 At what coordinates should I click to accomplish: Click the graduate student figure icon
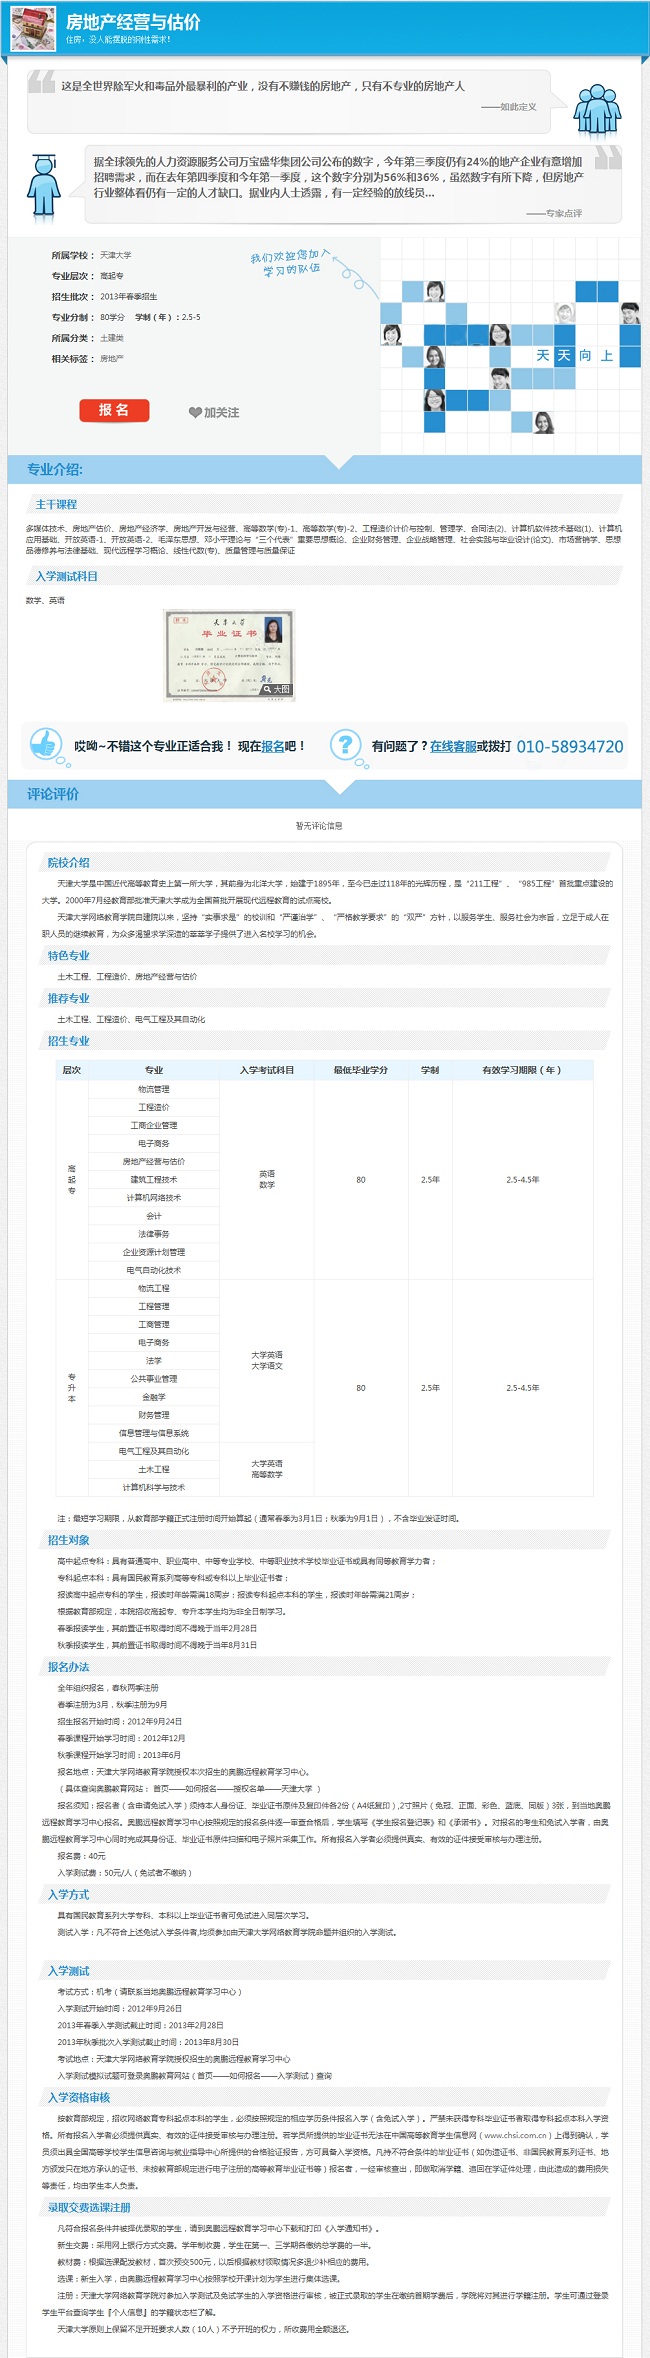(x=43, y=185)
